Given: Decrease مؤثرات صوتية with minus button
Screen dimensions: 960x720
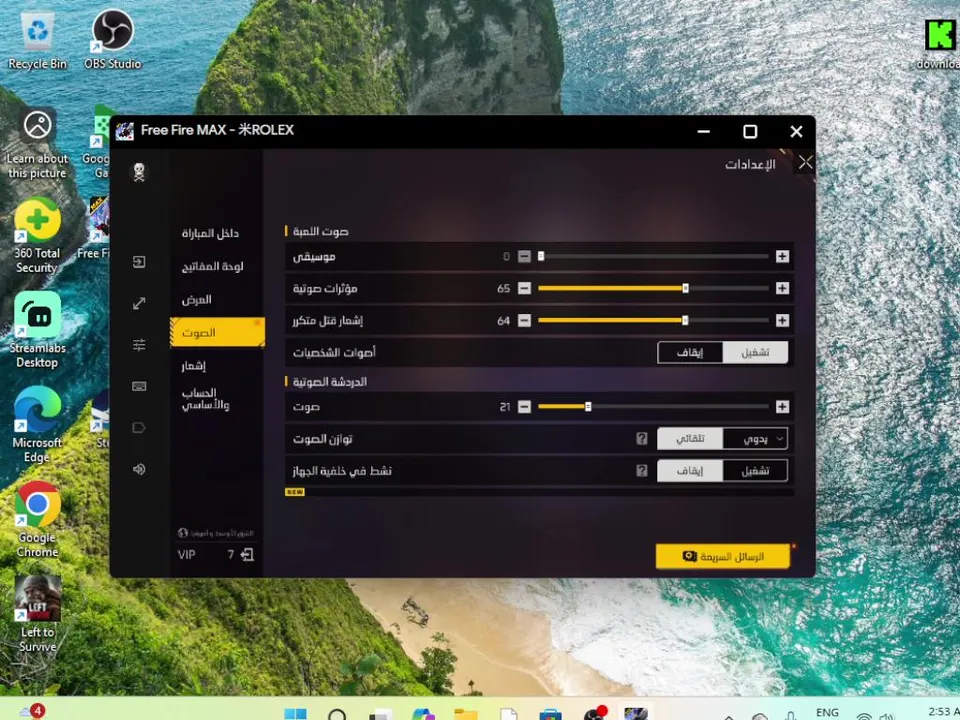Looking at the screenshot, I should (x=524, y=288).
